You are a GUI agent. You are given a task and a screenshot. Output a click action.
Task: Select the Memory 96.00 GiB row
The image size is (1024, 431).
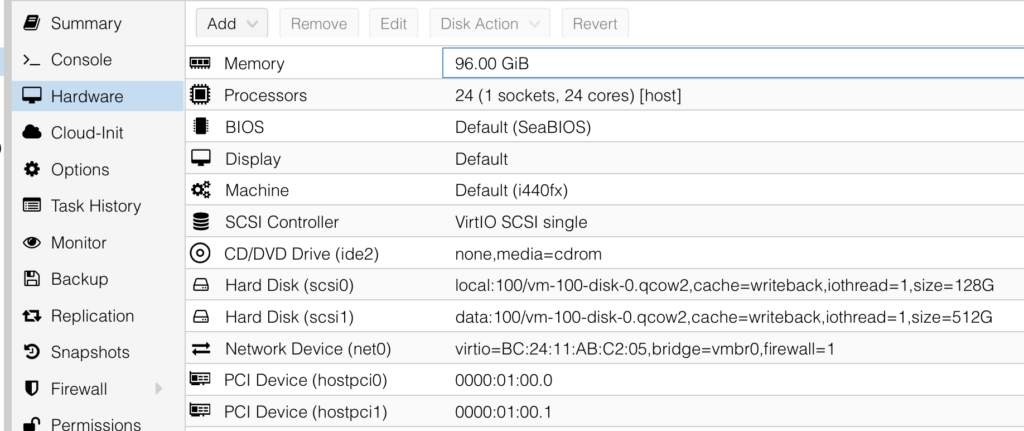(x=600, y=64)
